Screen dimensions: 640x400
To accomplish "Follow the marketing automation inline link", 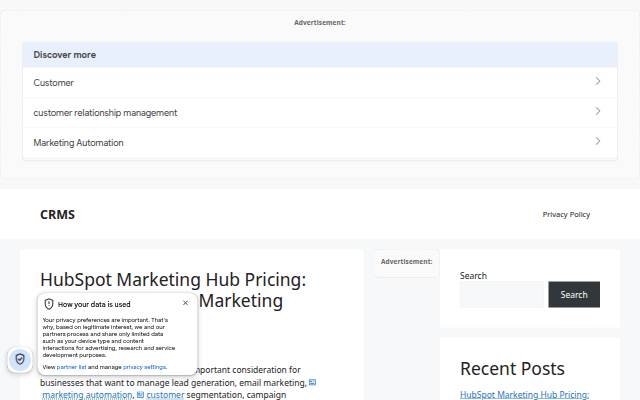I will [87, 395].
